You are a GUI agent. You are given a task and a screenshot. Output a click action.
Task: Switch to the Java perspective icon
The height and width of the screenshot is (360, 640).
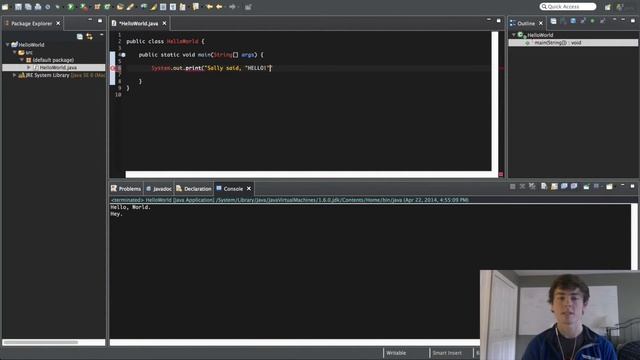[x=620, y=7]
